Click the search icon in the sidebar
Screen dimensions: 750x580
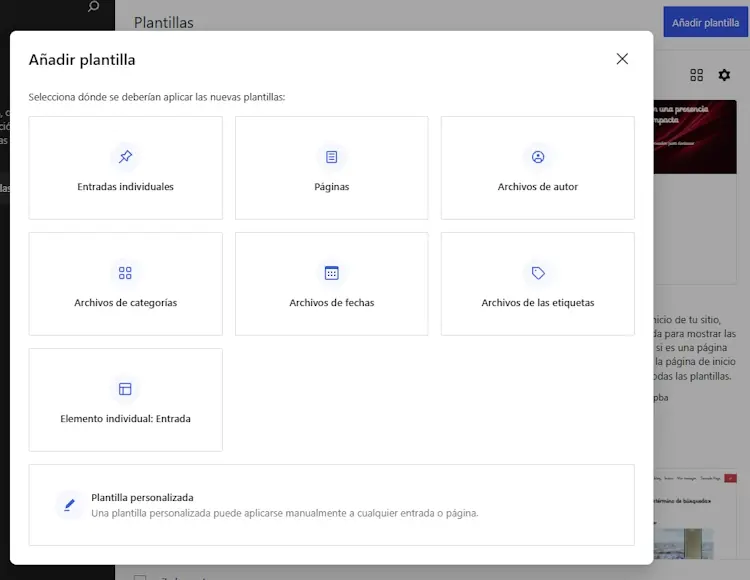[93, 6]
